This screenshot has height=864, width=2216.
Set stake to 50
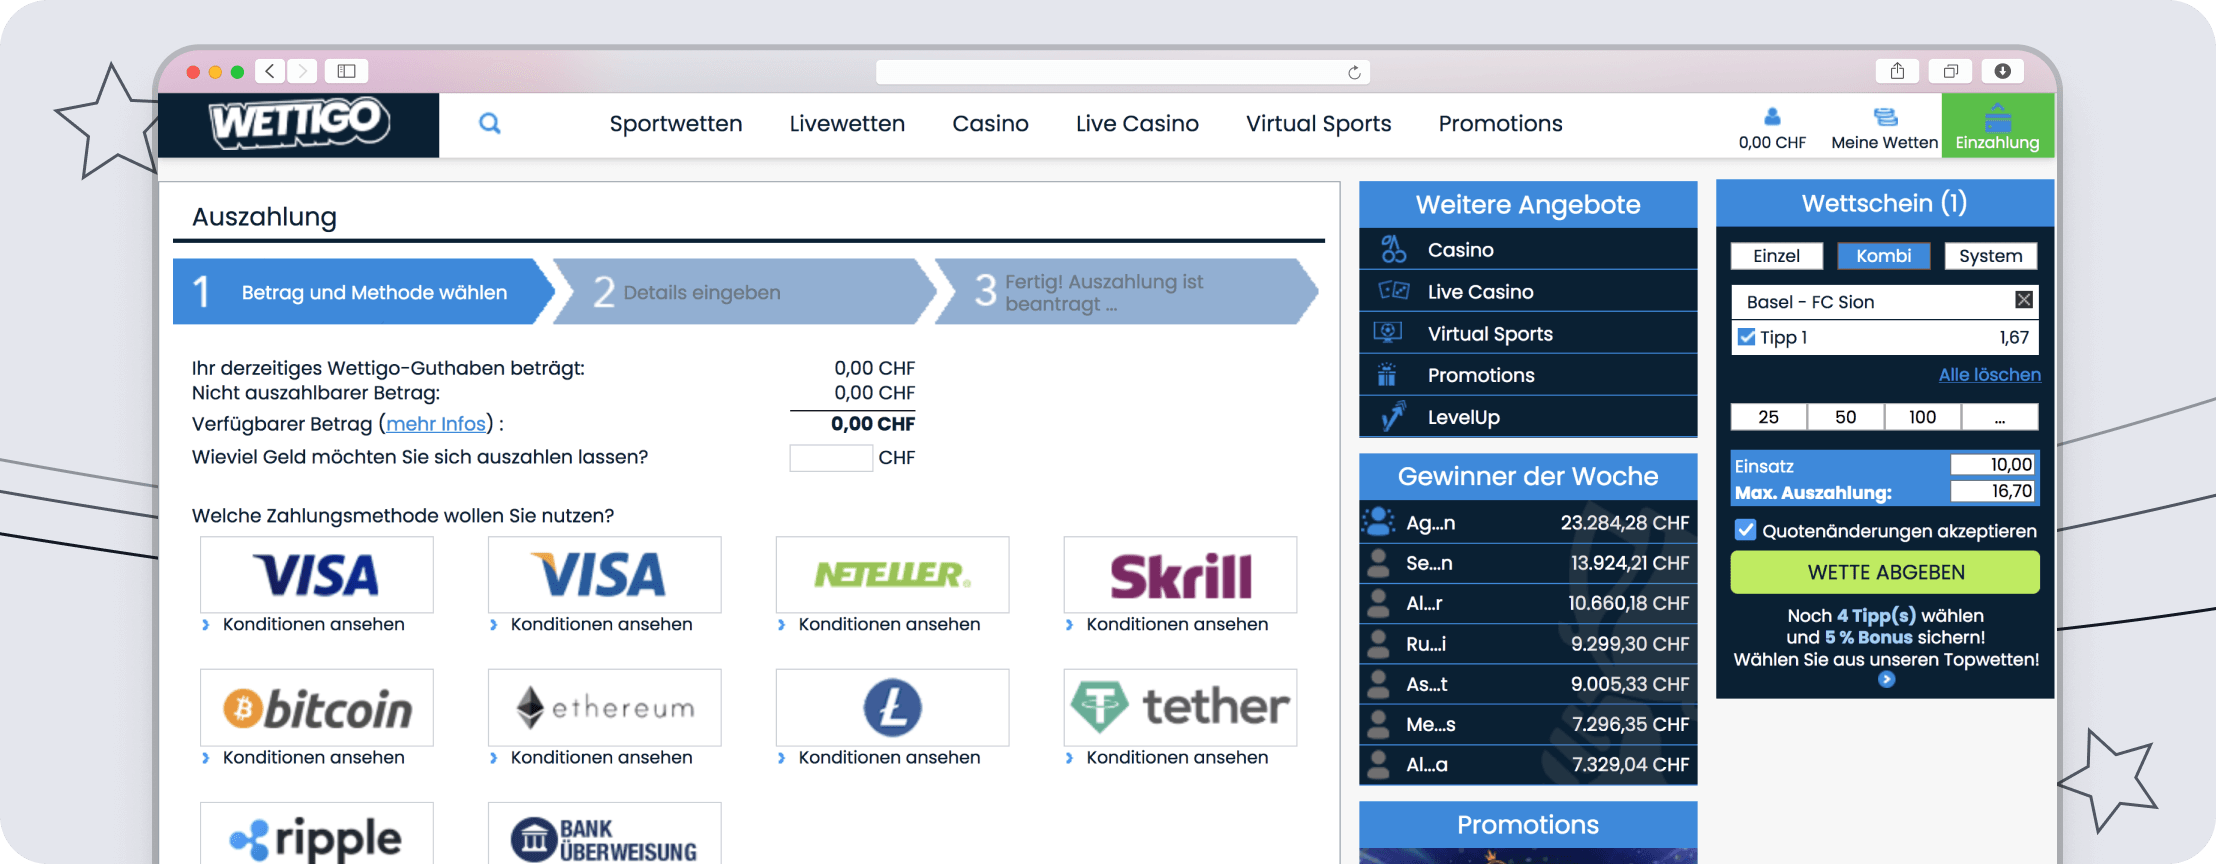click(x=1846, y=417)
